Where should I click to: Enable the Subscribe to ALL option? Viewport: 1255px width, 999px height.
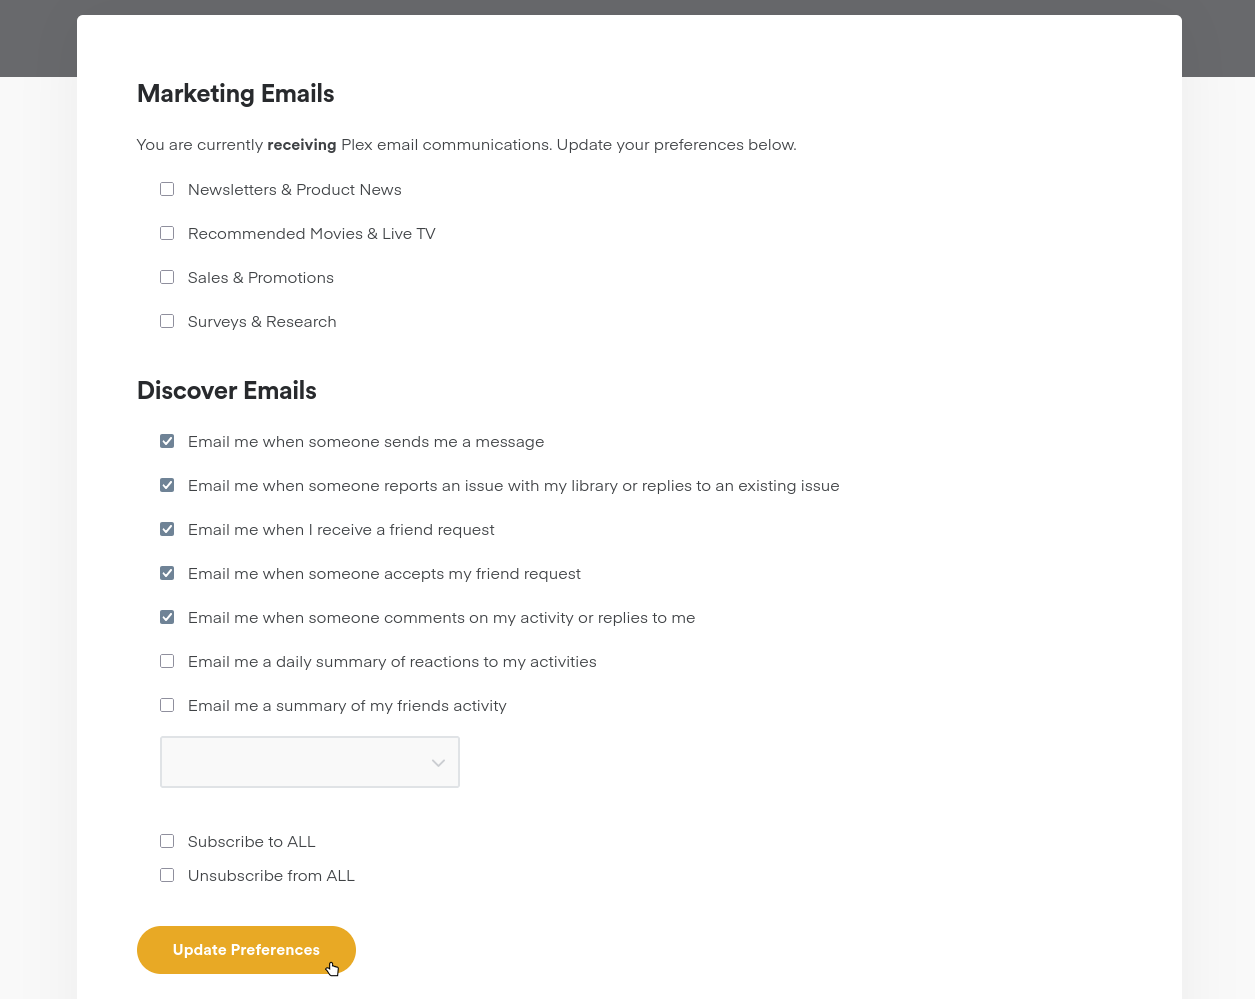pos(167,841)
